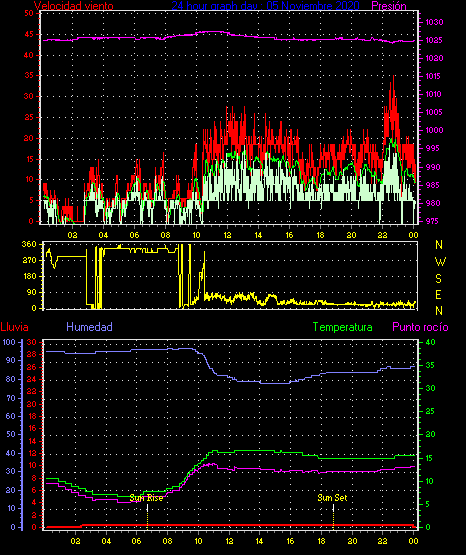Click the 975 pressure axis value

point(432,221)
